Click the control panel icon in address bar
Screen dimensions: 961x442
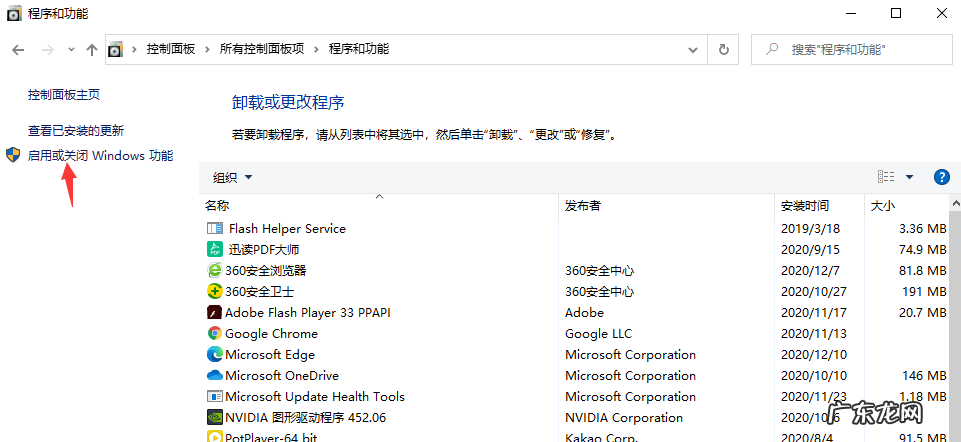pyautogui.click(x=115, y=50)
